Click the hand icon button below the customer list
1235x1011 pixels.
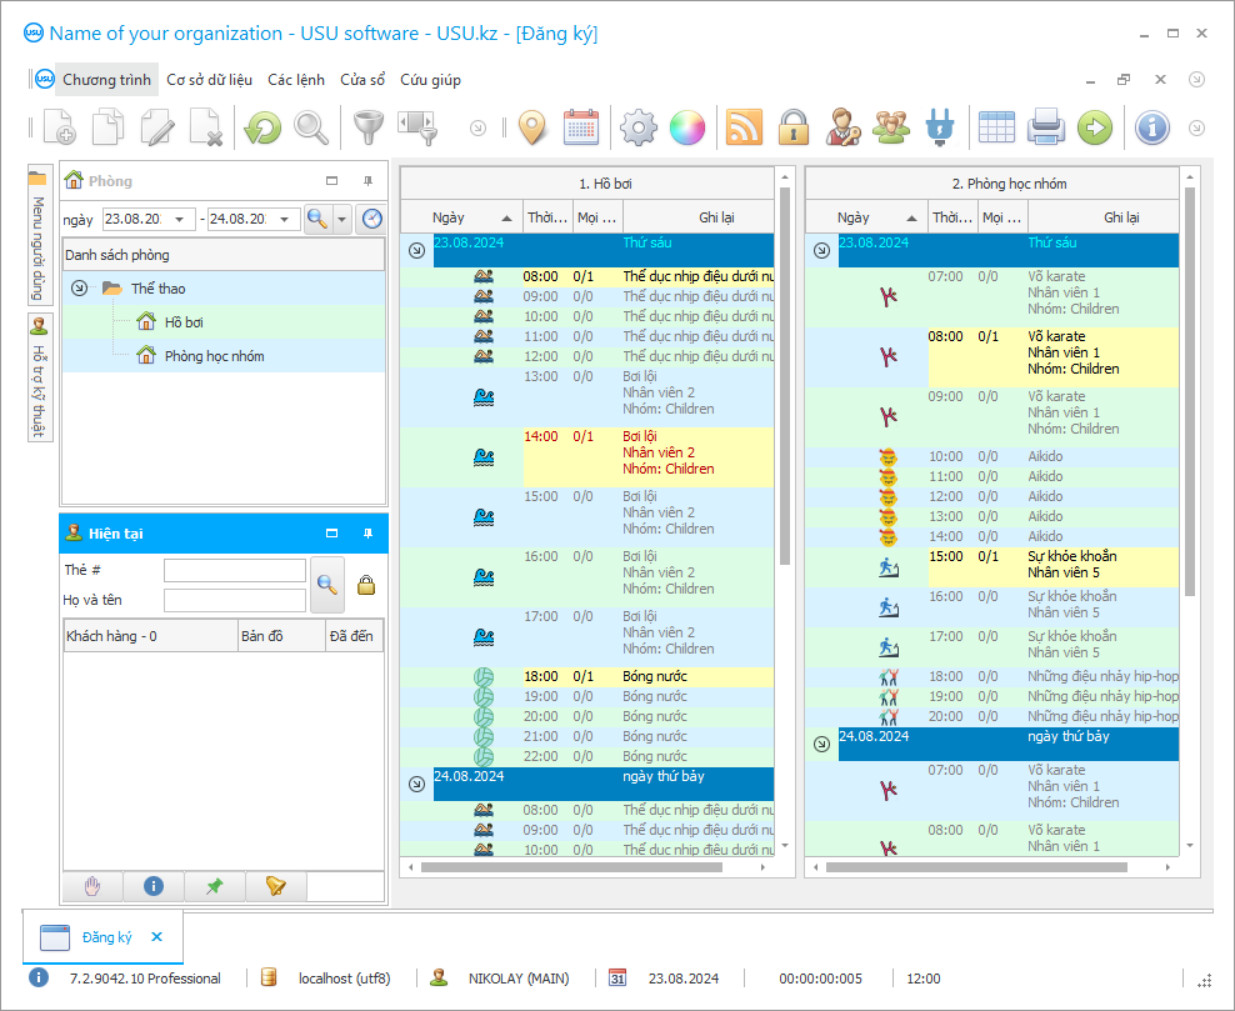[93, 886]
